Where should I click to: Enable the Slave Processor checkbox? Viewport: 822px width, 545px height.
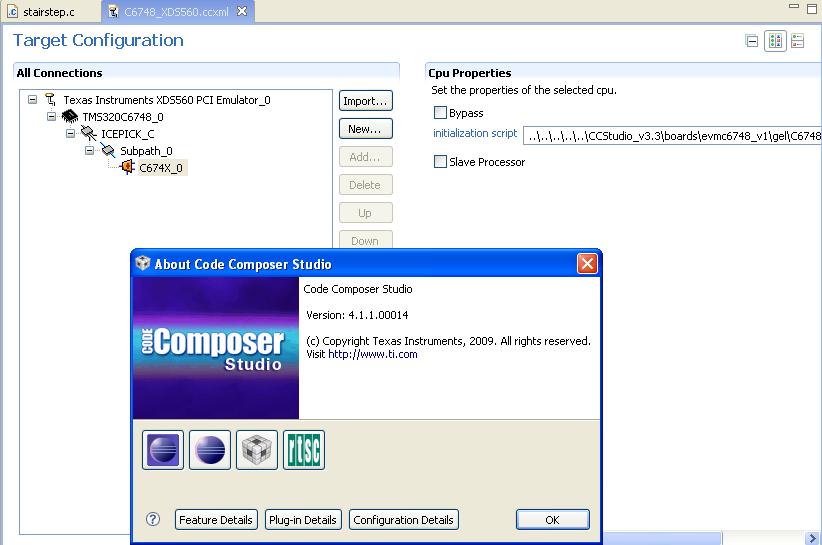pyautogui.click(x=440, y=161)
